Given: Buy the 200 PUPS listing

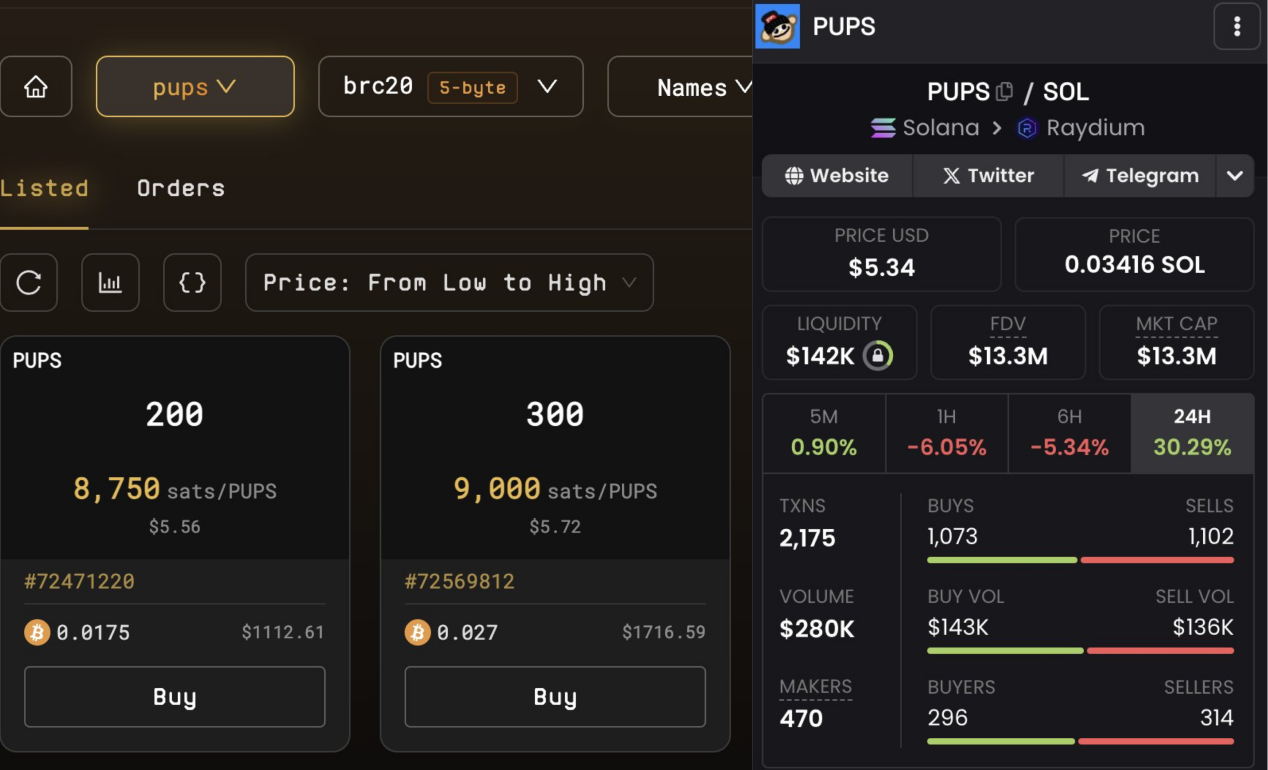Looking at the screenshot, I should pyautogui.click(x=175, y=697).
